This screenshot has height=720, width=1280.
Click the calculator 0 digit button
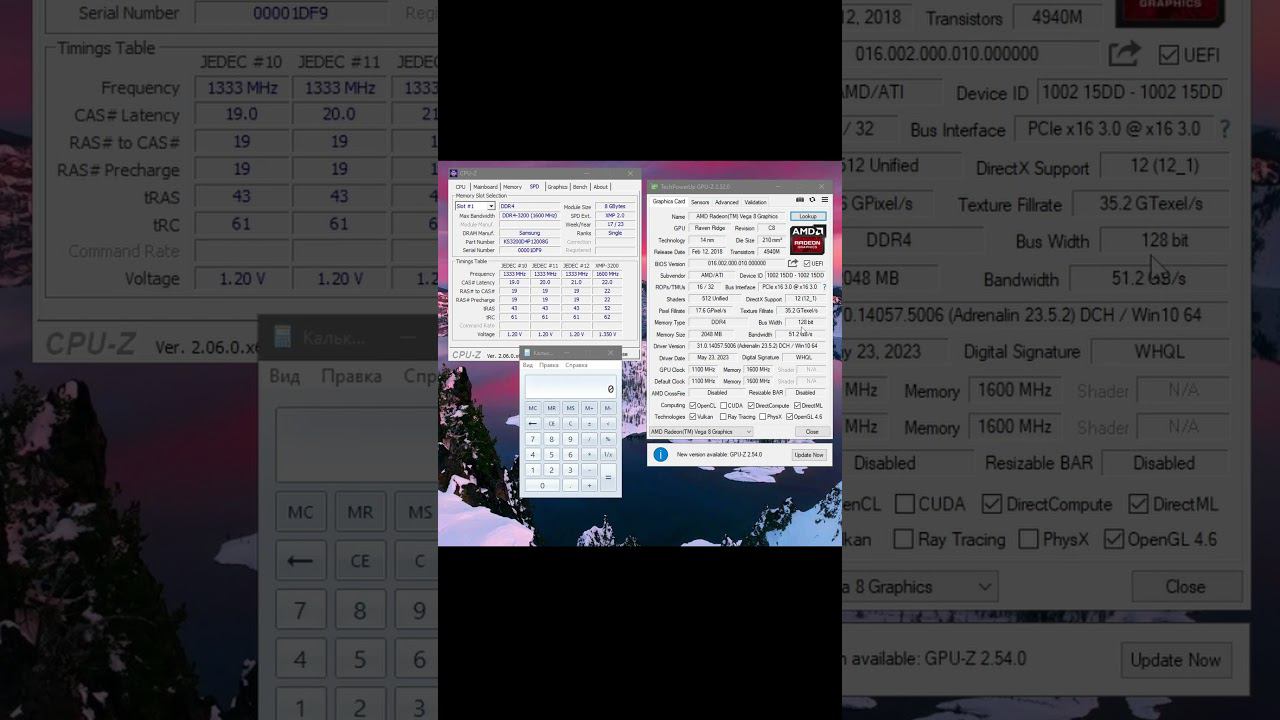(x=542, y=485)
